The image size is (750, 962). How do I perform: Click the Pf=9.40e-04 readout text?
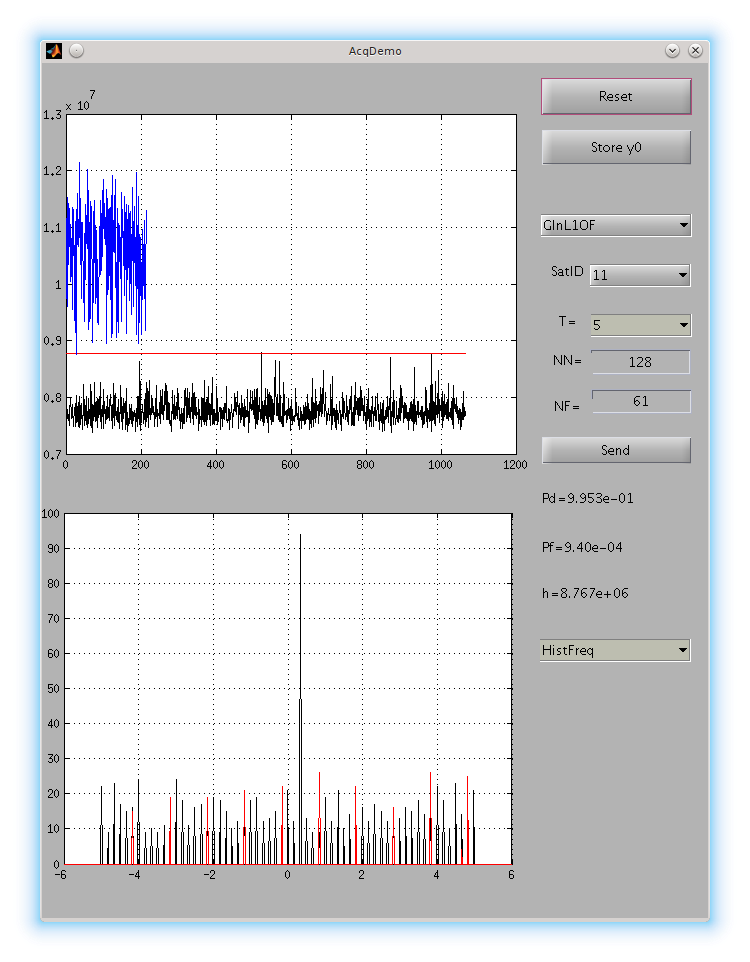coord(585,547)
